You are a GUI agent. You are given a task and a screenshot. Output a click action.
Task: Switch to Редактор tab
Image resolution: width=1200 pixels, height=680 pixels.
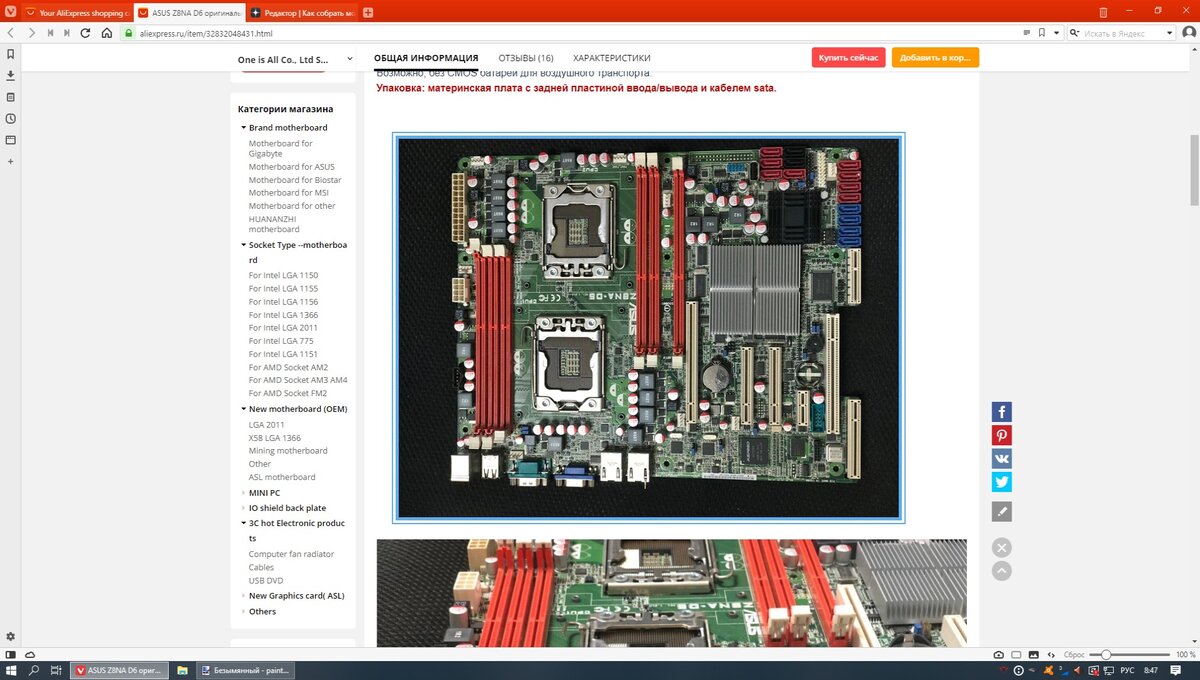(x=302, y=13)
